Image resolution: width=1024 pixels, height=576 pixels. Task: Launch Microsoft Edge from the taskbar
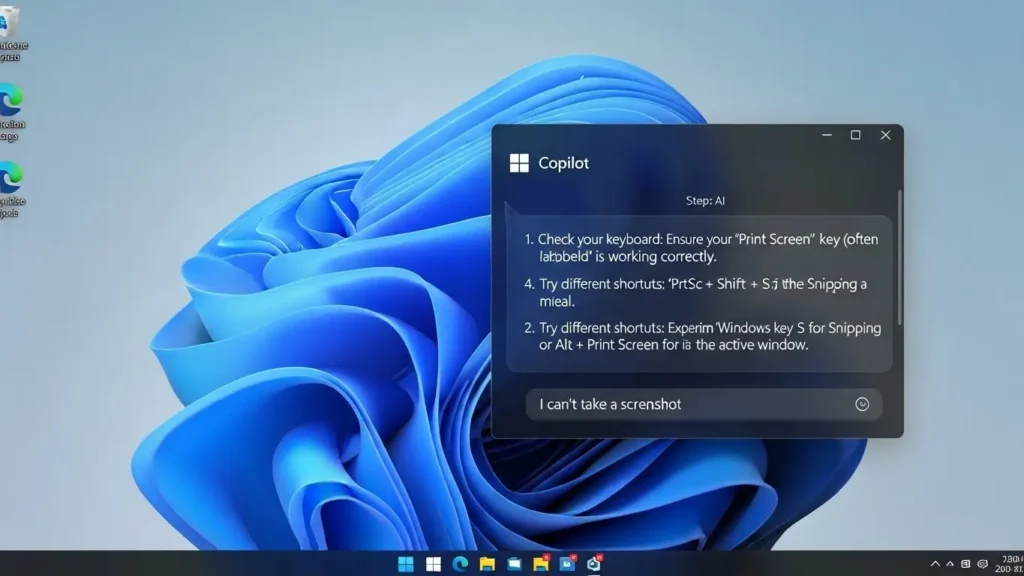click(x=460, y=564)
